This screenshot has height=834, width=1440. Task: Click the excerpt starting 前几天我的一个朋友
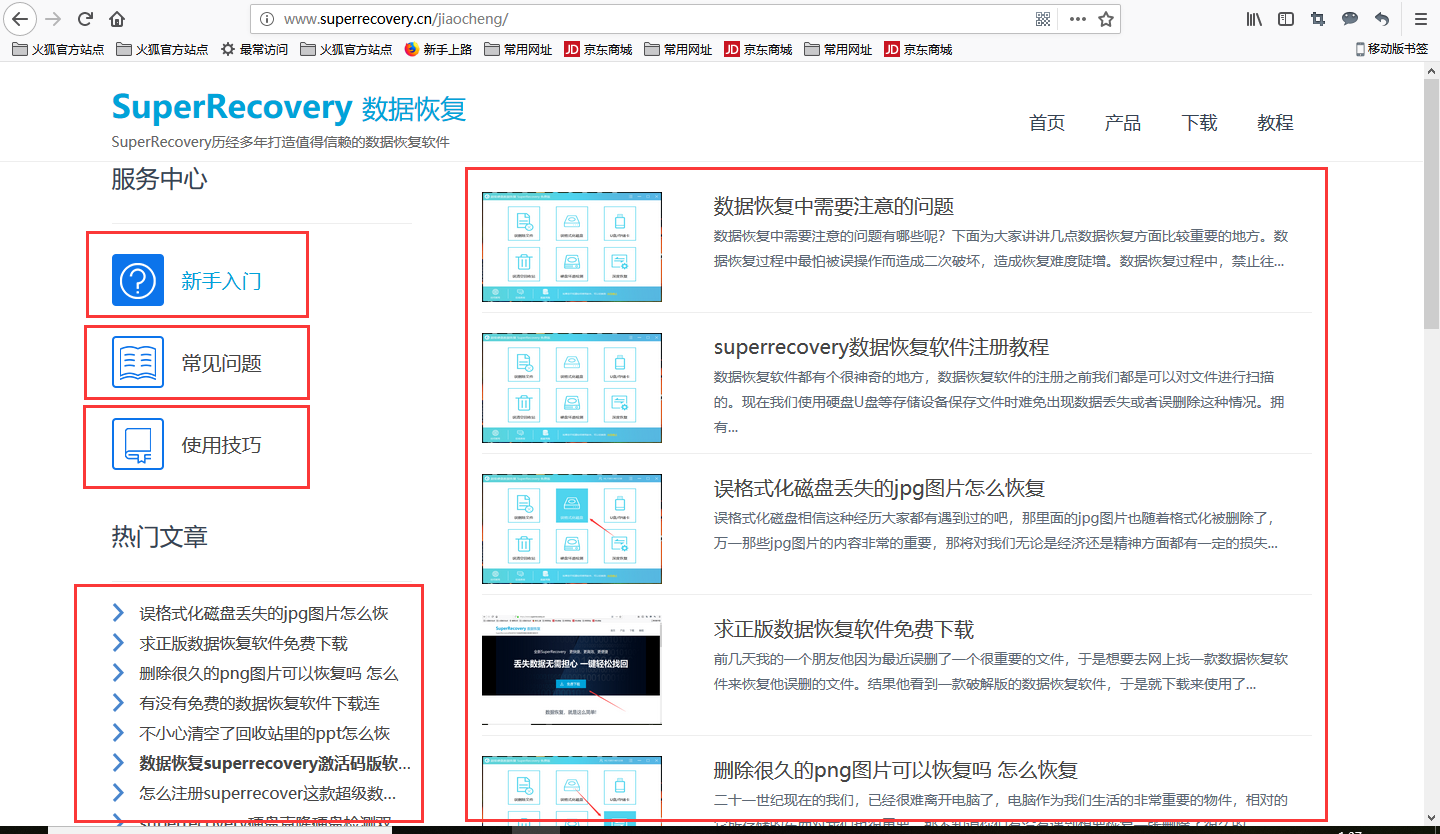1001,672
